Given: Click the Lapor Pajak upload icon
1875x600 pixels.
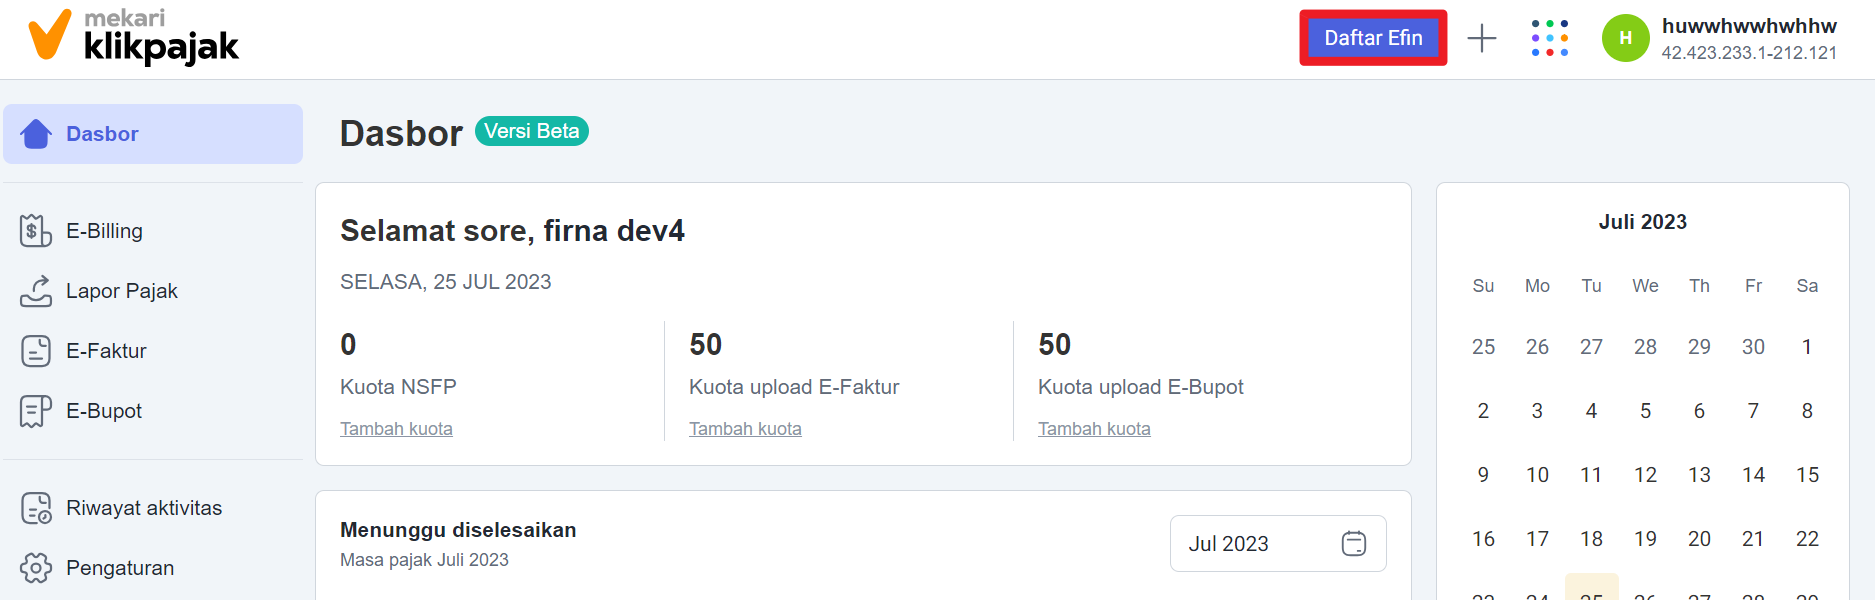Looking at the screenshot, I should [35, 291].
